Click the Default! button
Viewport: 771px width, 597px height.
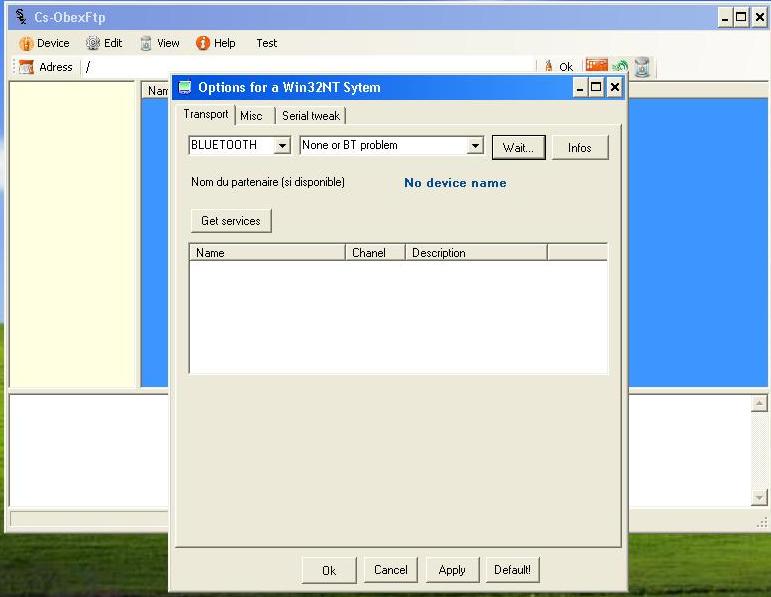point(512,570)
